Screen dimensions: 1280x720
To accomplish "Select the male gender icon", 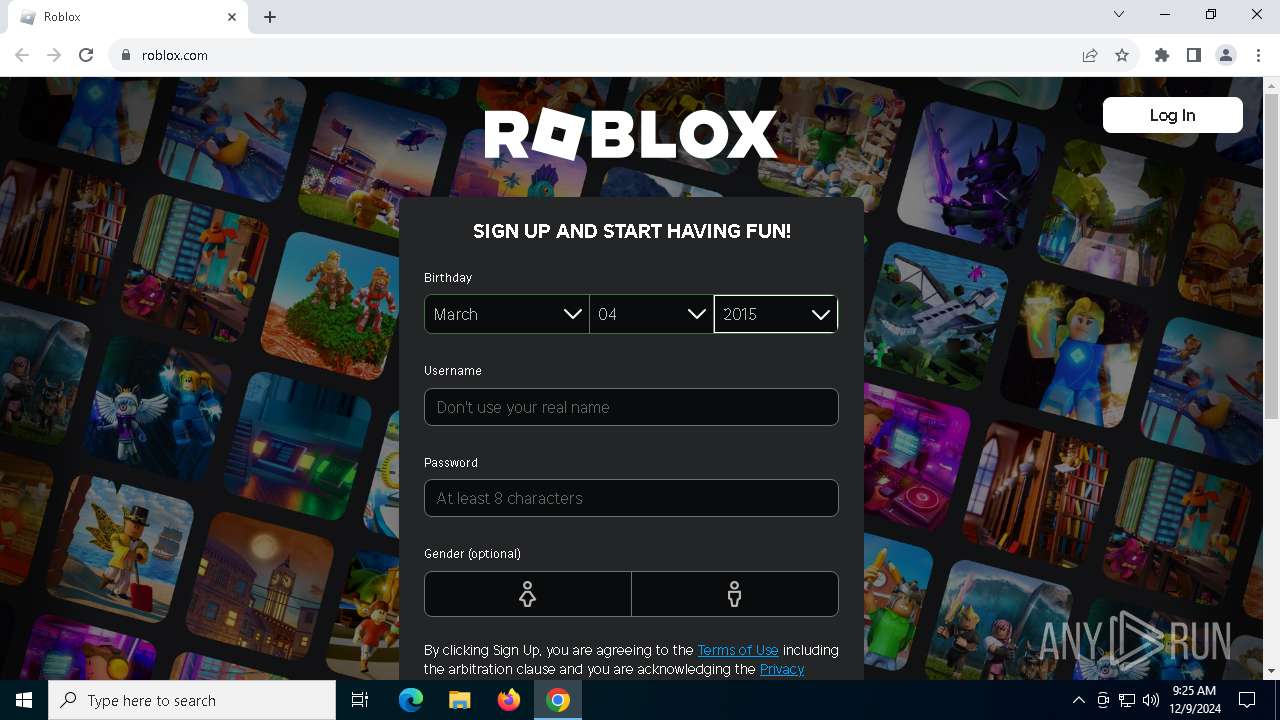I will pos(735,594).
